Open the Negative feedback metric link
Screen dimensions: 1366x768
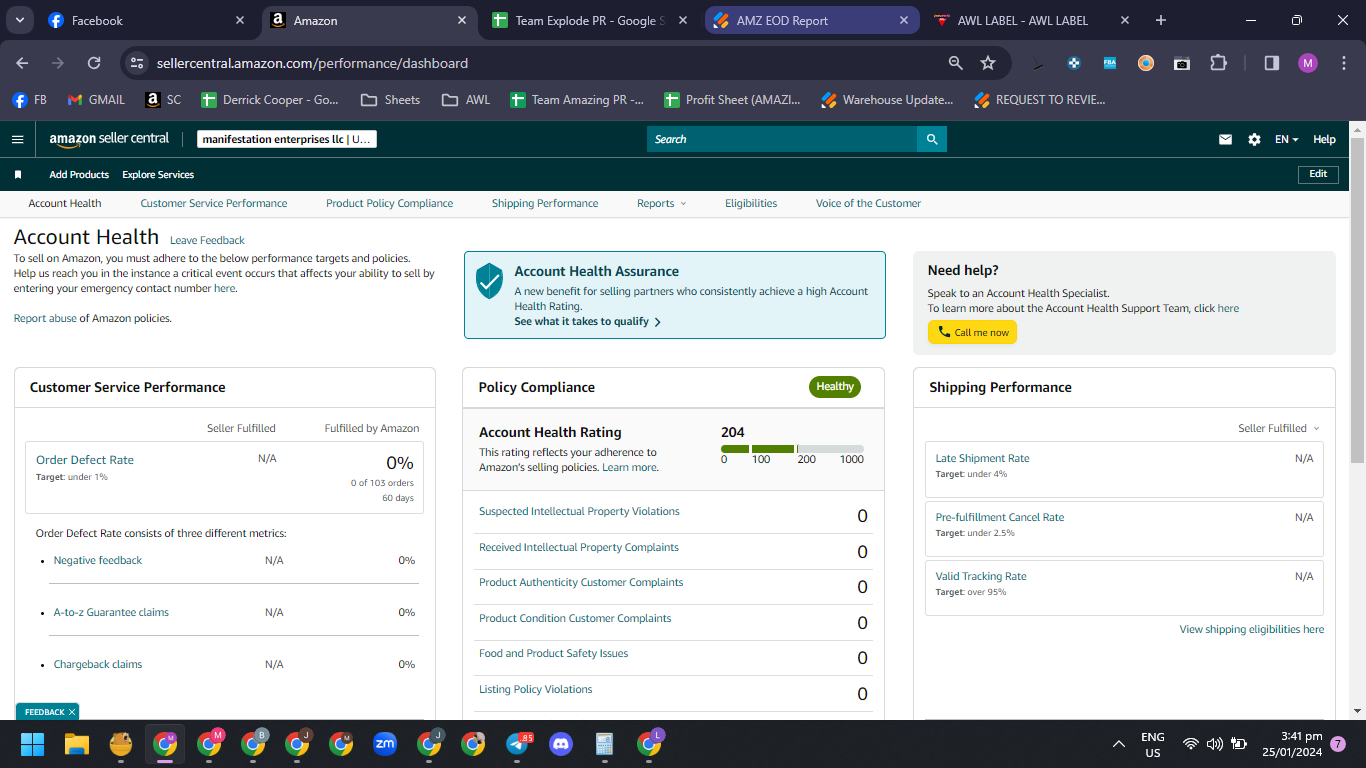(98, 560)
